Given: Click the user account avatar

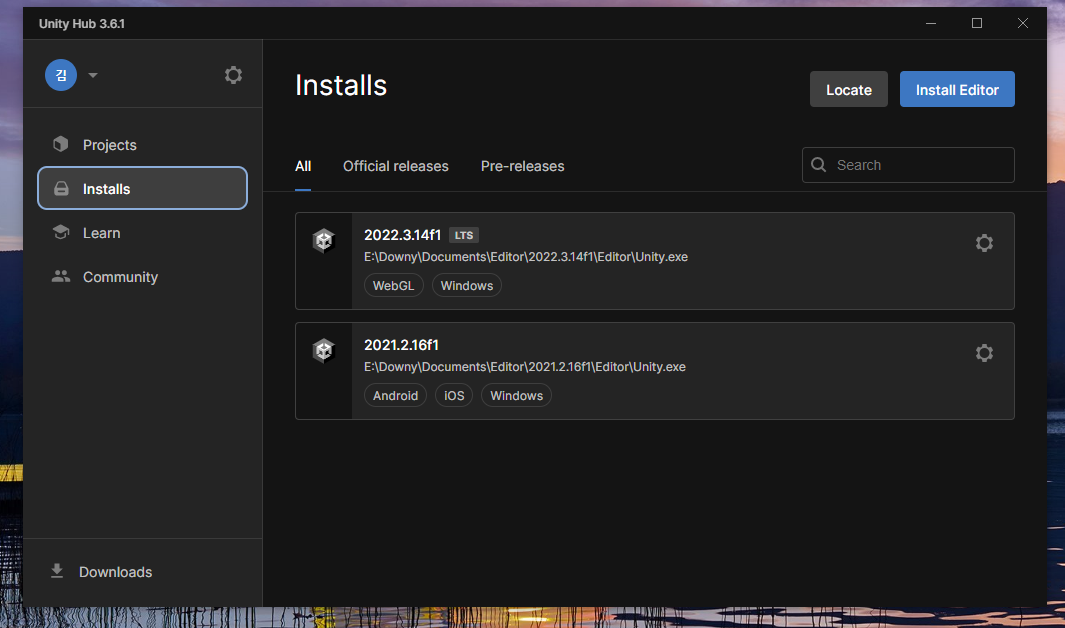Looking at the screenshot, I should coord(61,75).
